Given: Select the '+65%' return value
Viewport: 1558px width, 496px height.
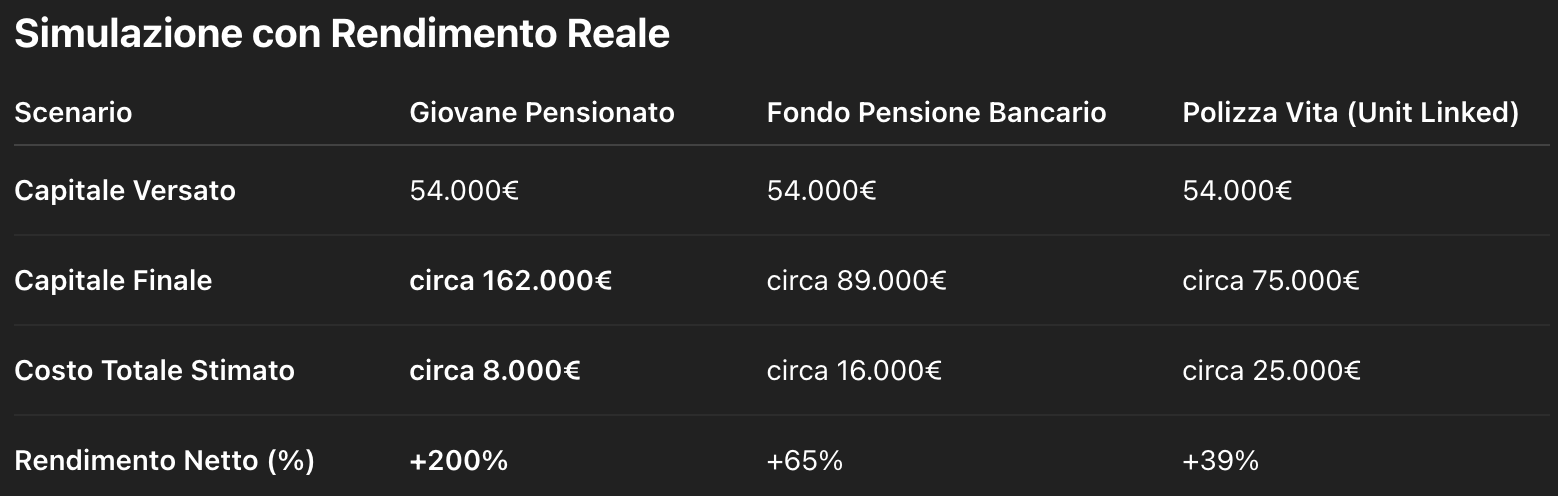Looking at the screenshot, I should pos(805,460).
